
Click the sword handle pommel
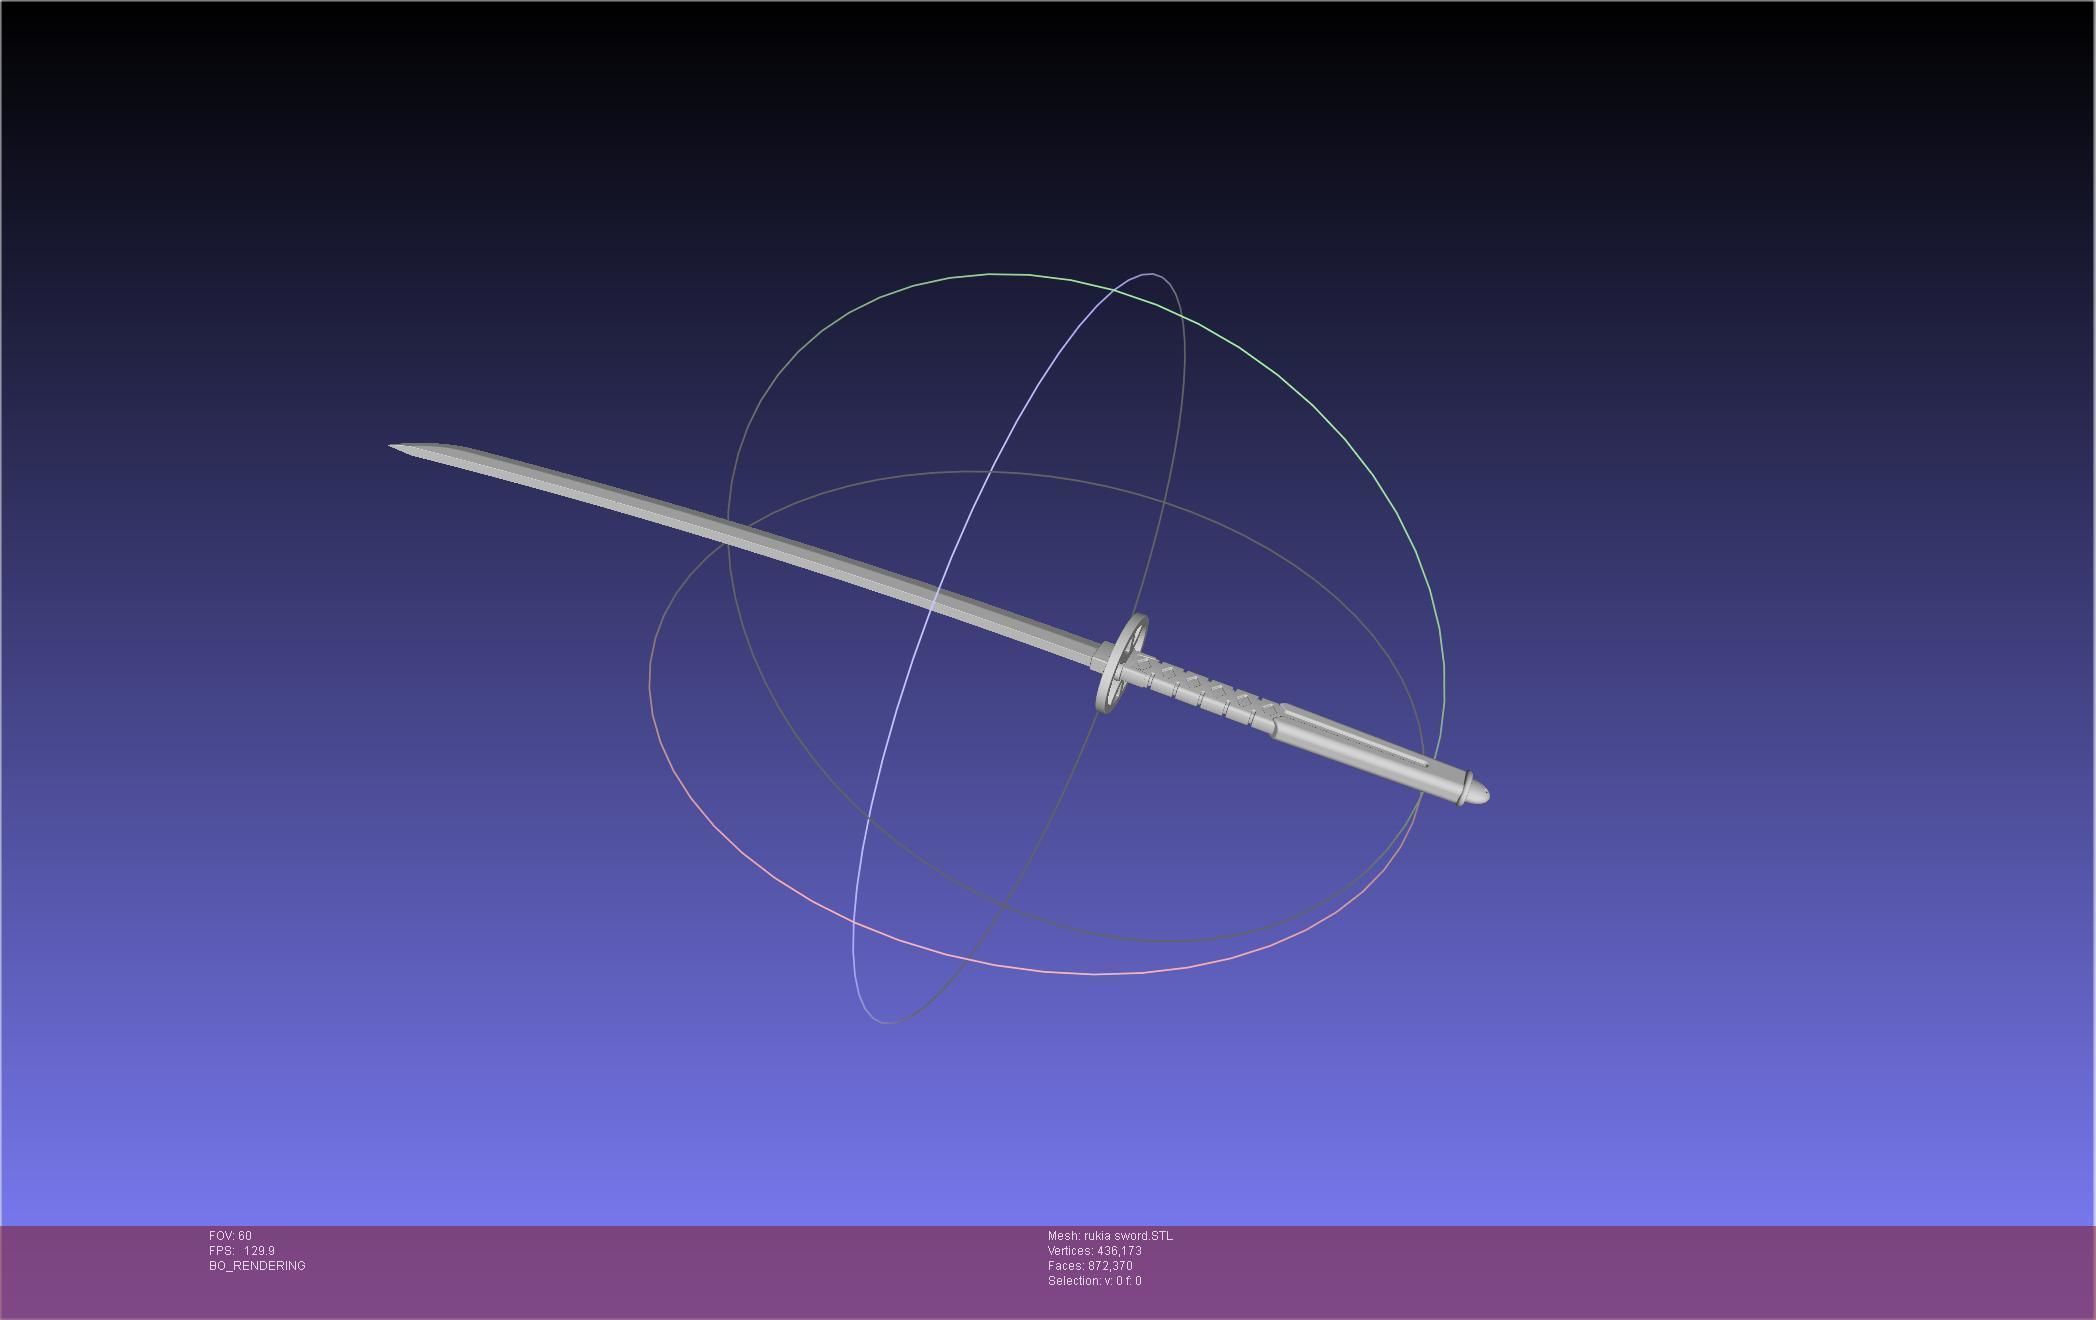(1476, 790)
